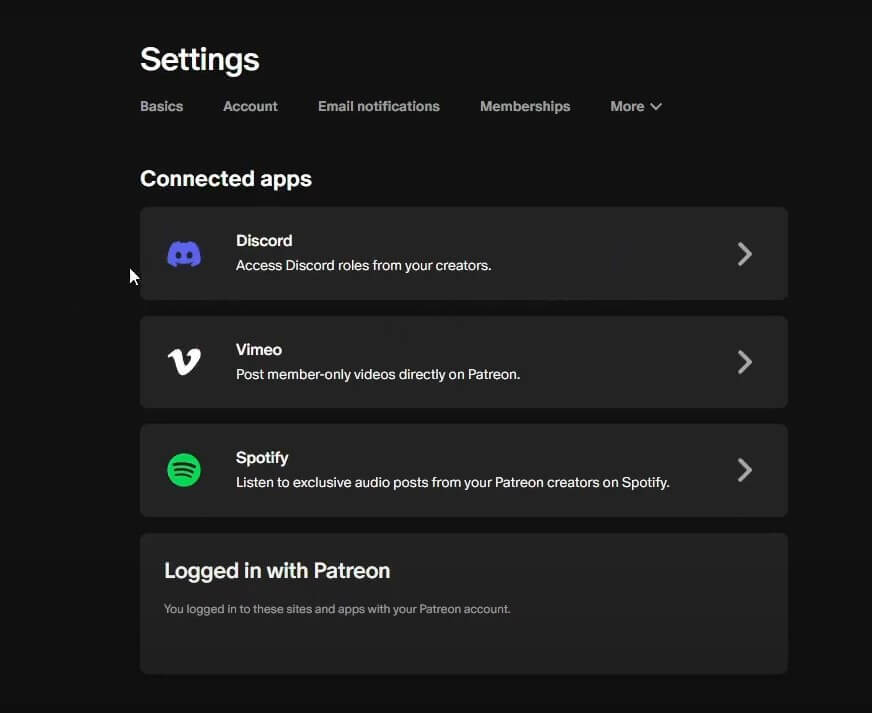Click 'Post member-only videos directly on Patreon' text
This screenshot has height=713, width=872.
pos(378,374)
